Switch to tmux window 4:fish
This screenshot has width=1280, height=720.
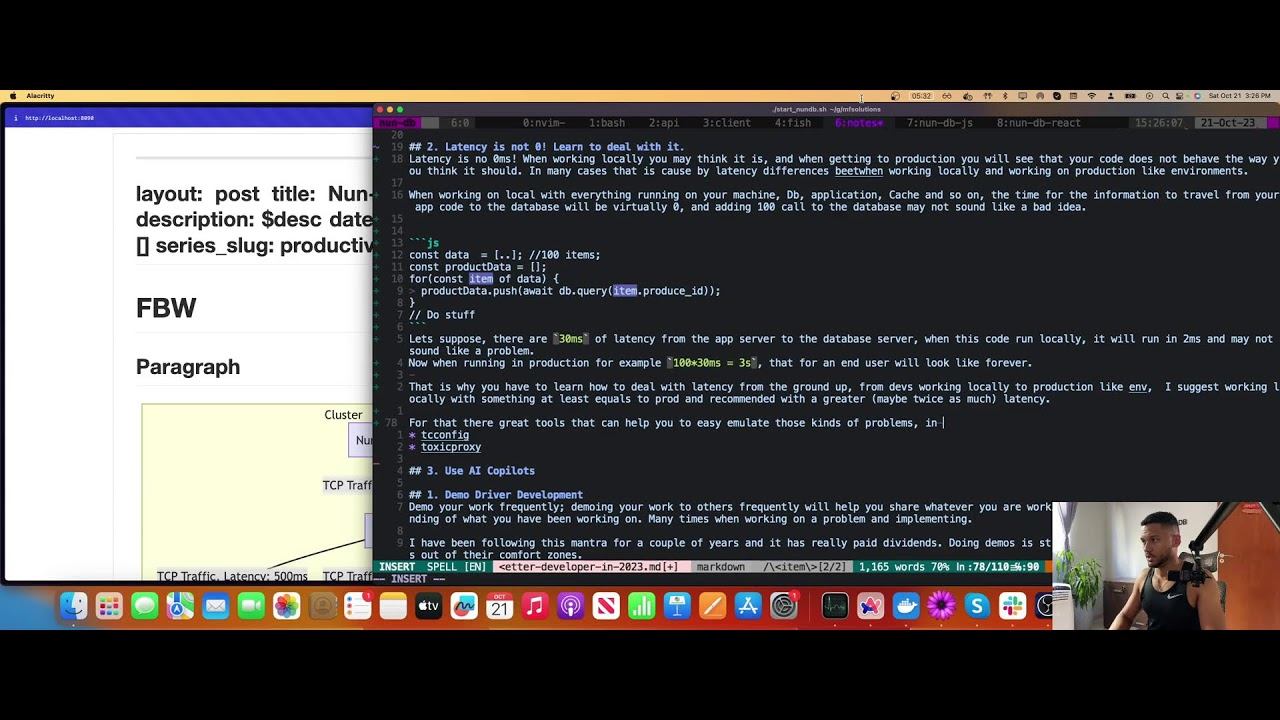(x=793, y=123)
